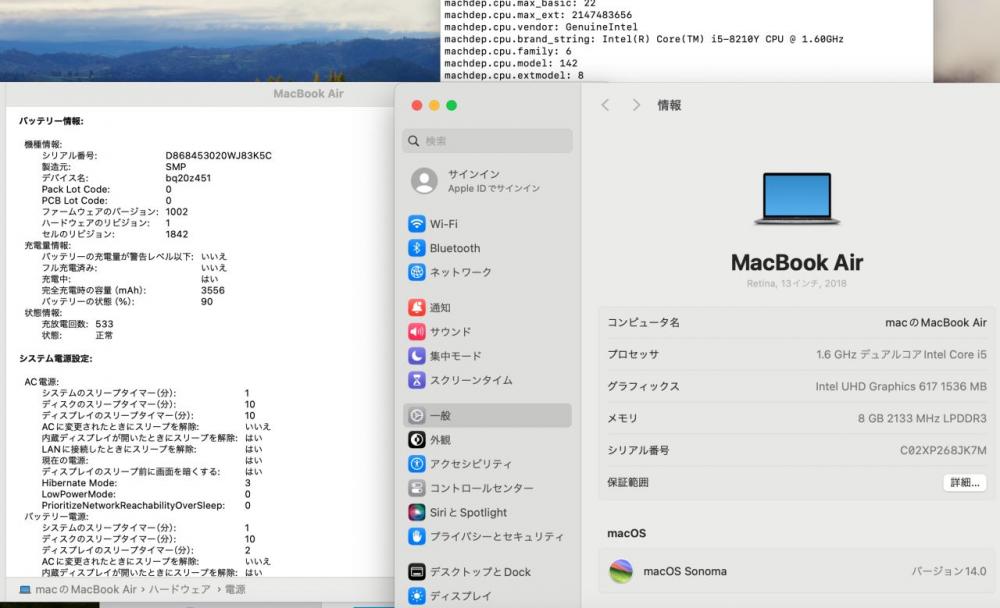The image size is (1000, 608).
Task: Click バージョン14.0 text
Action: pyautogui.click(x=948, y=571)
